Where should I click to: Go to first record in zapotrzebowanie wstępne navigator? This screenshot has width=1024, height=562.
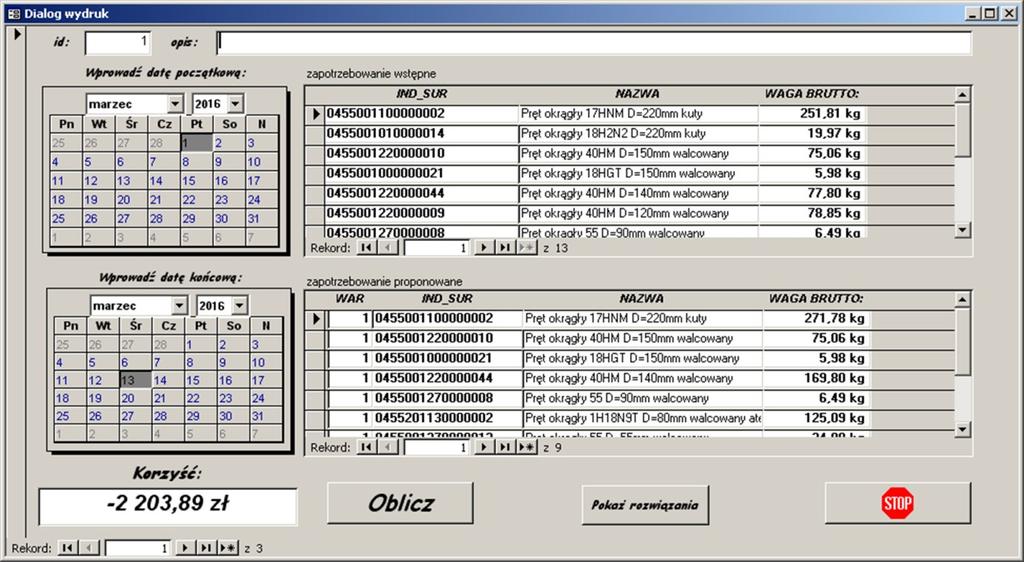click(x=366, y=248)
